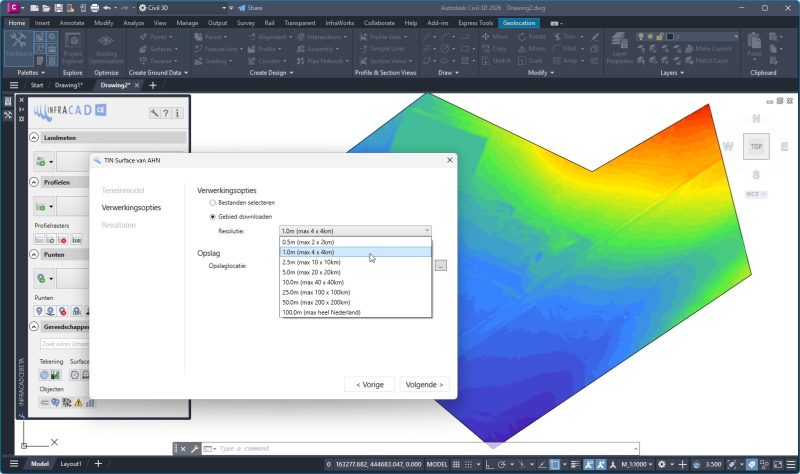Open workspace switching gear in status bar

pyautogui.click(x=662, y=464)
